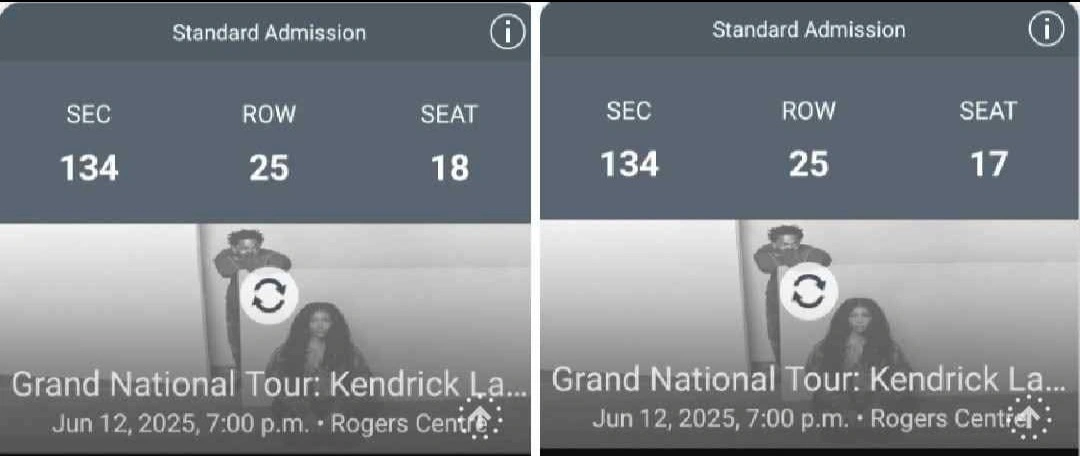Select the Standard Admission header on the seat 17 ticket
Screen dimensions: 1080x456
coord(809,30)
